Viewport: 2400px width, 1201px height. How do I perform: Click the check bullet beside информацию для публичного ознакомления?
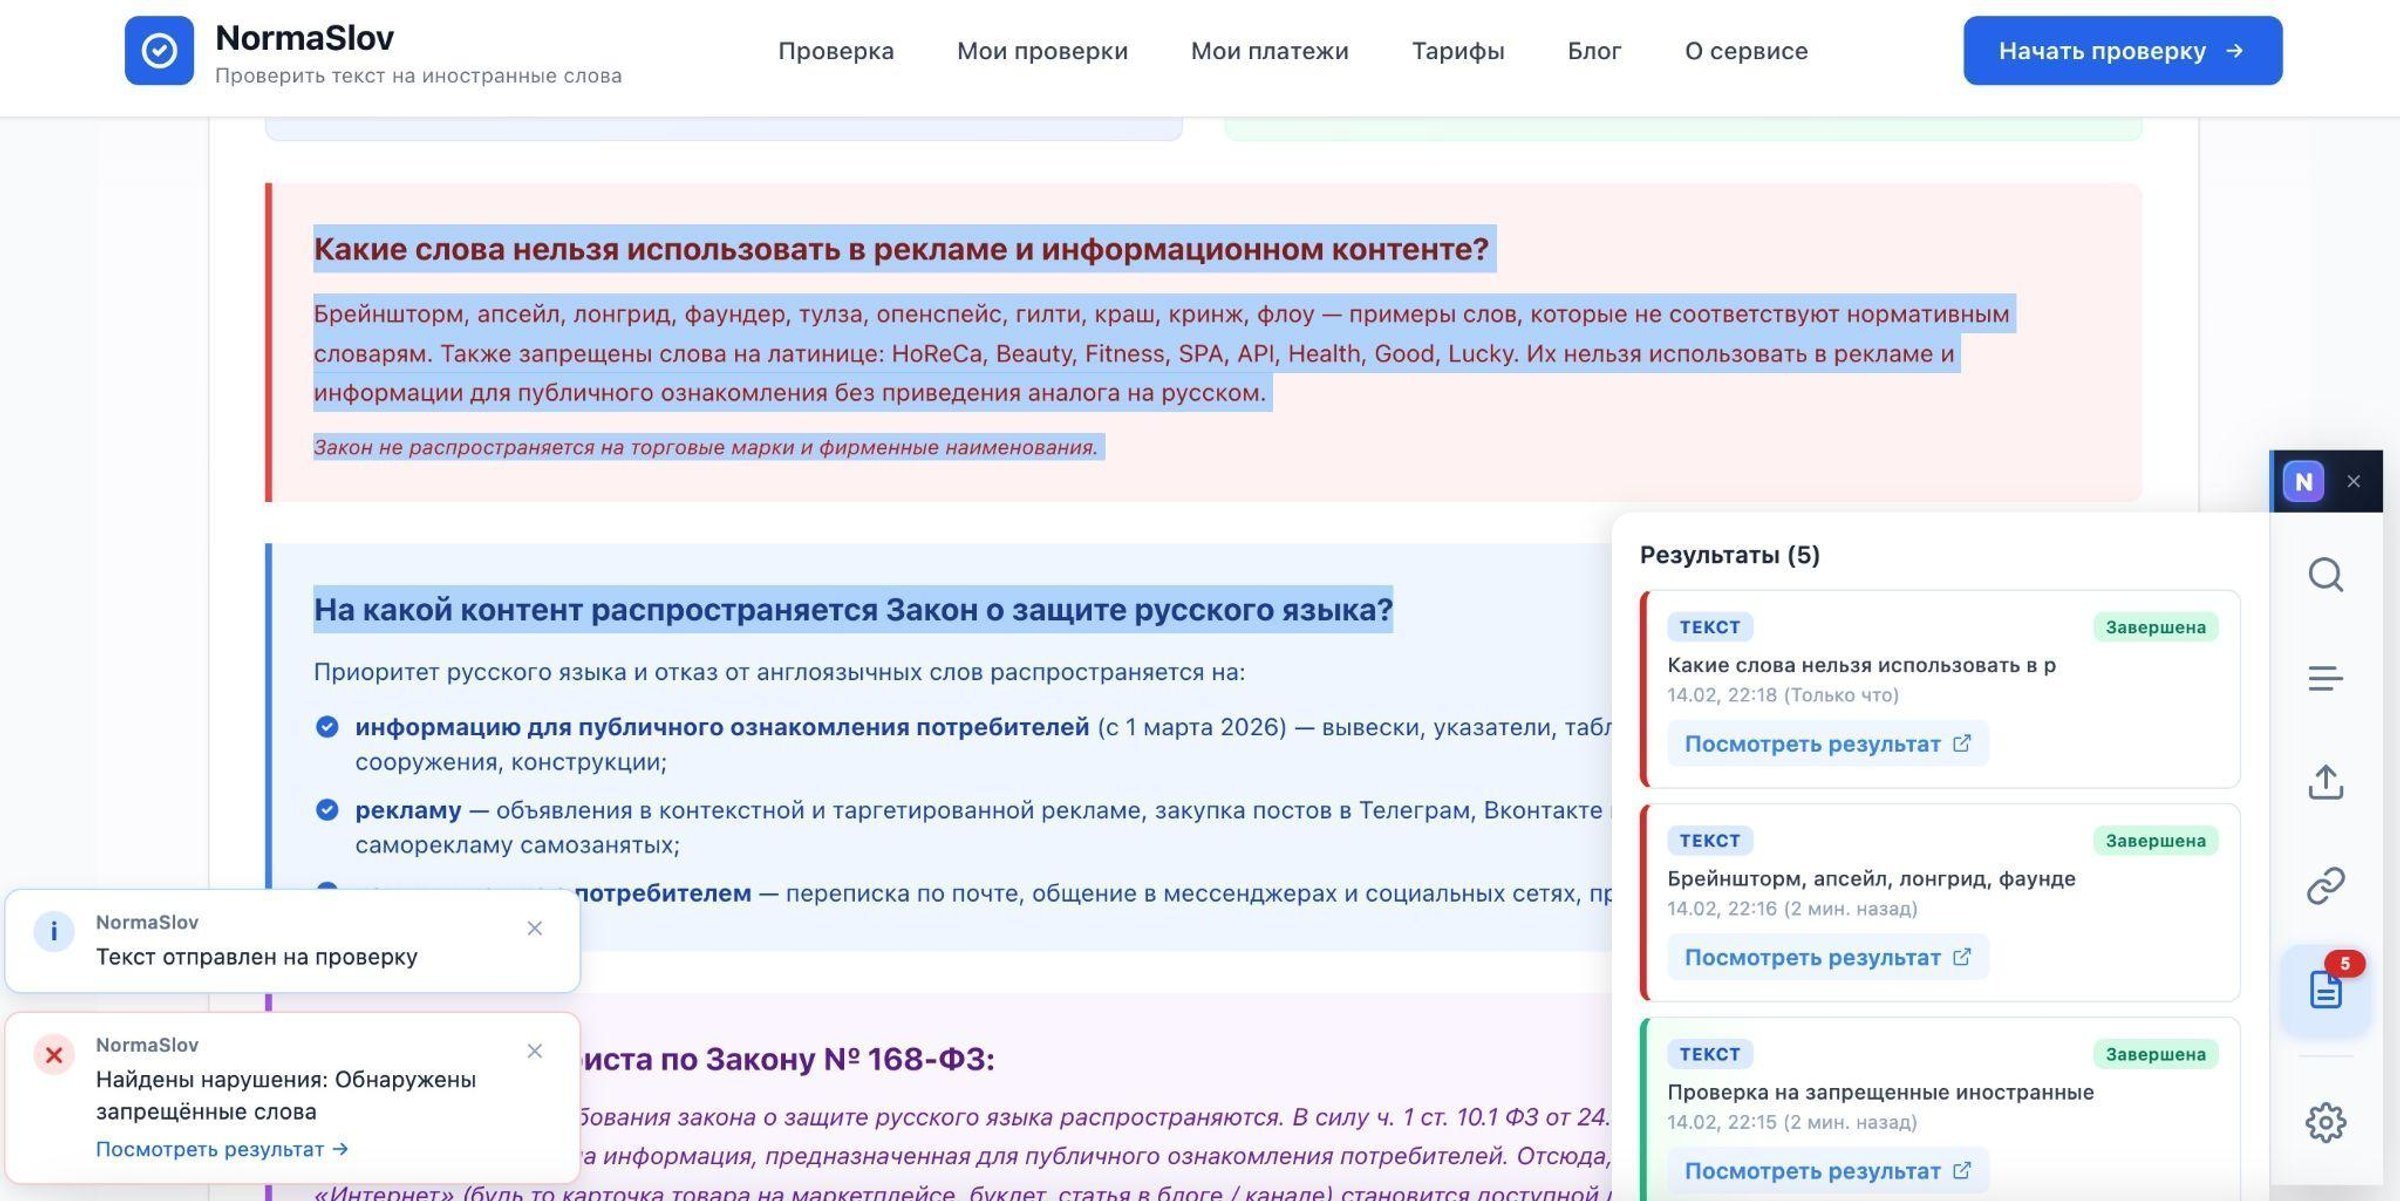tap(327, 727)
